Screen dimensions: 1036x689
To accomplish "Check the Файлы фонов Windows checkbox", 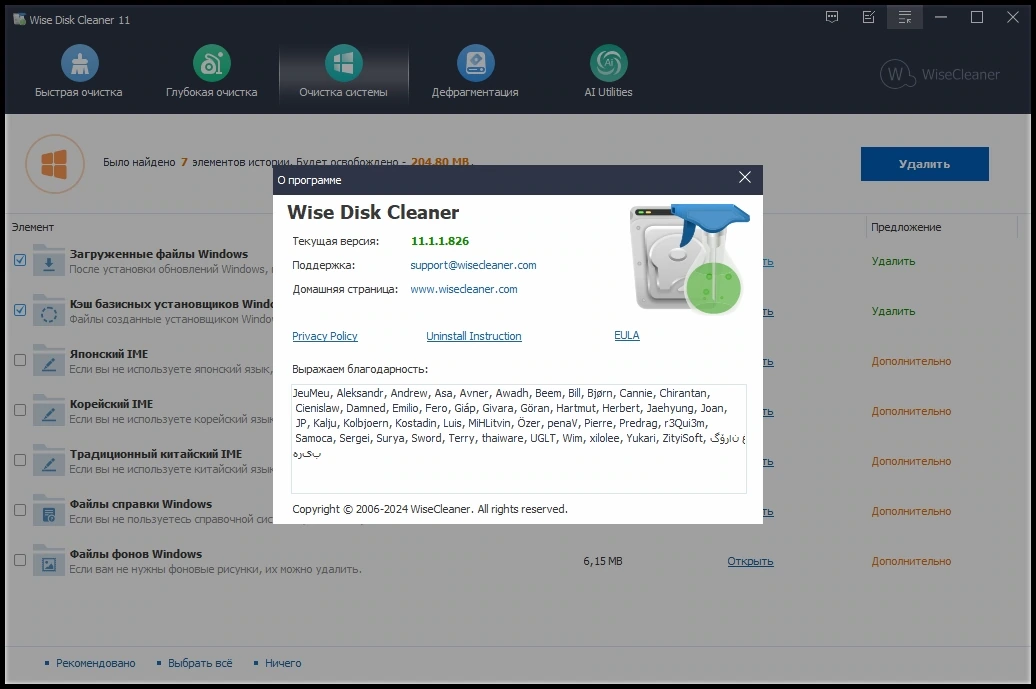I will (x=20, y=560).
